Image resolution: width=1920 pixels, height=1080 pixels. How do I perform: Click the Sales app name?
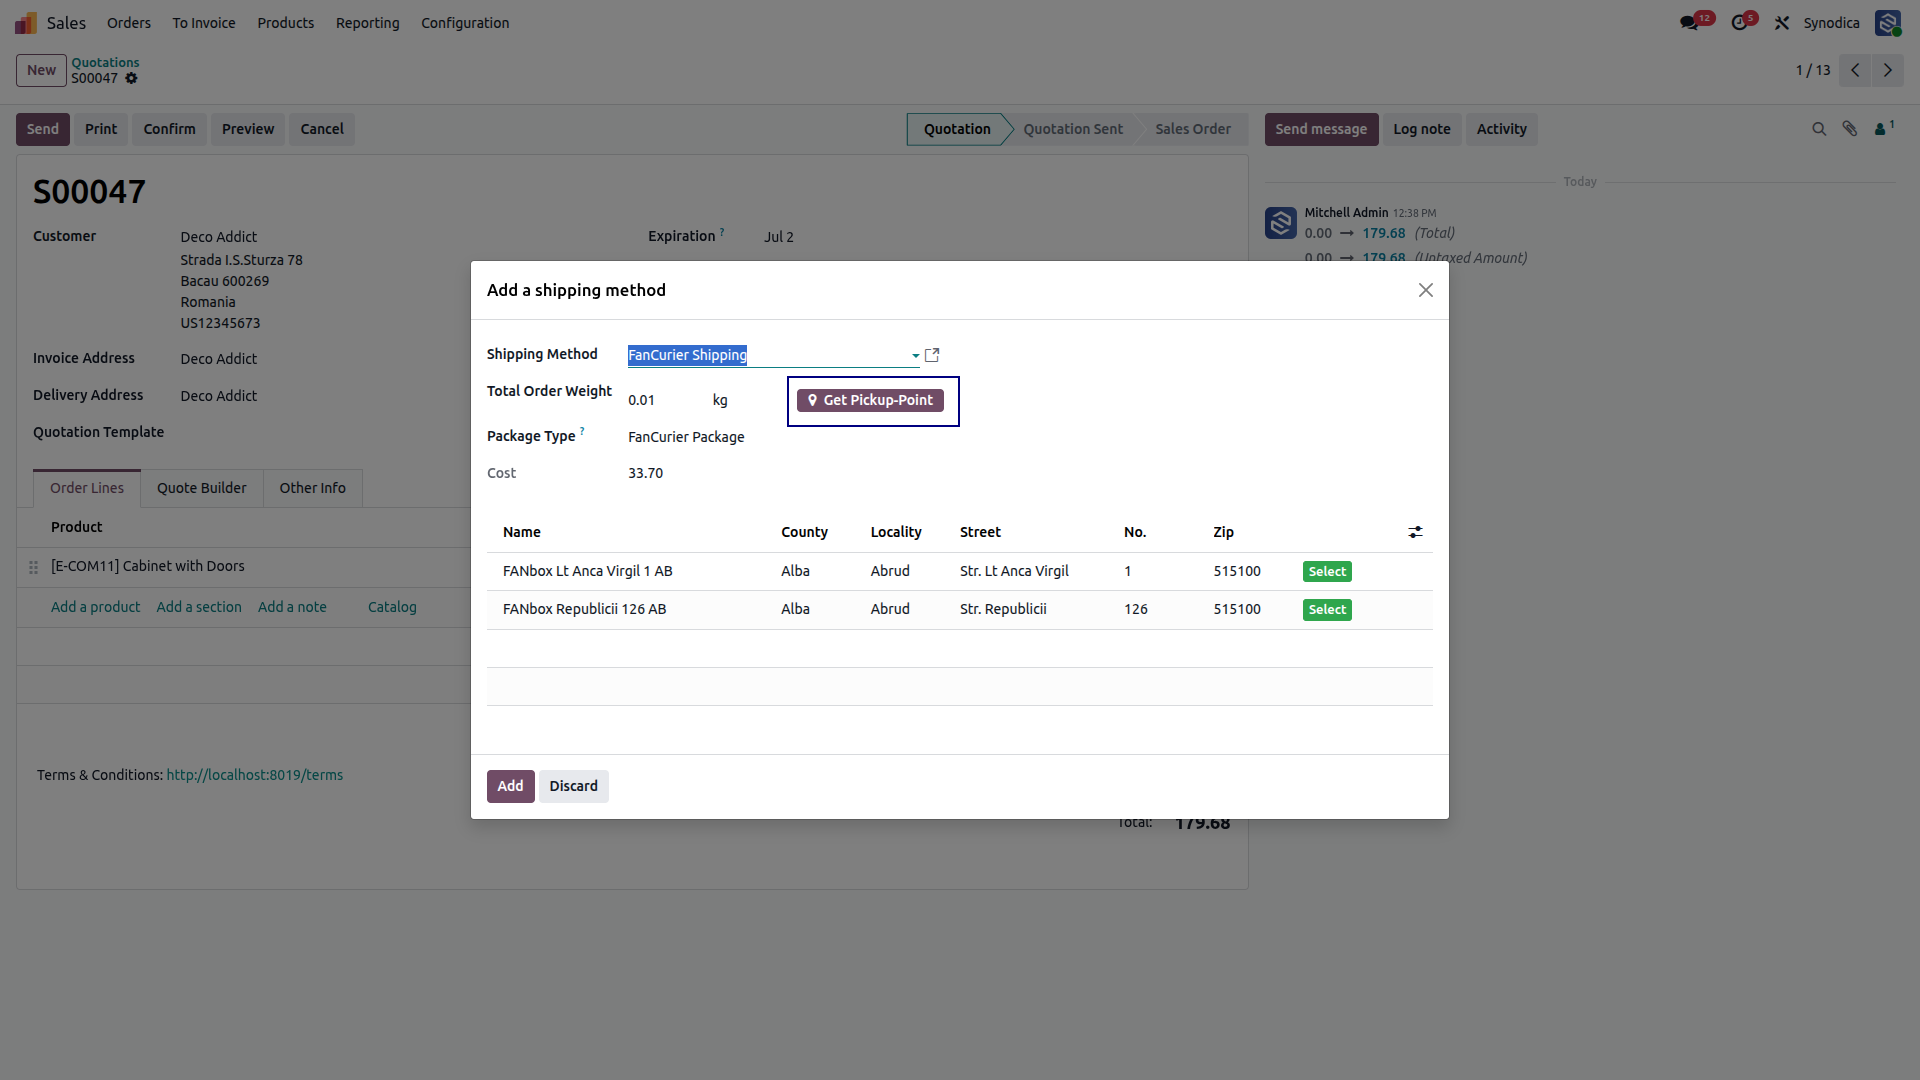pos(66,22)
